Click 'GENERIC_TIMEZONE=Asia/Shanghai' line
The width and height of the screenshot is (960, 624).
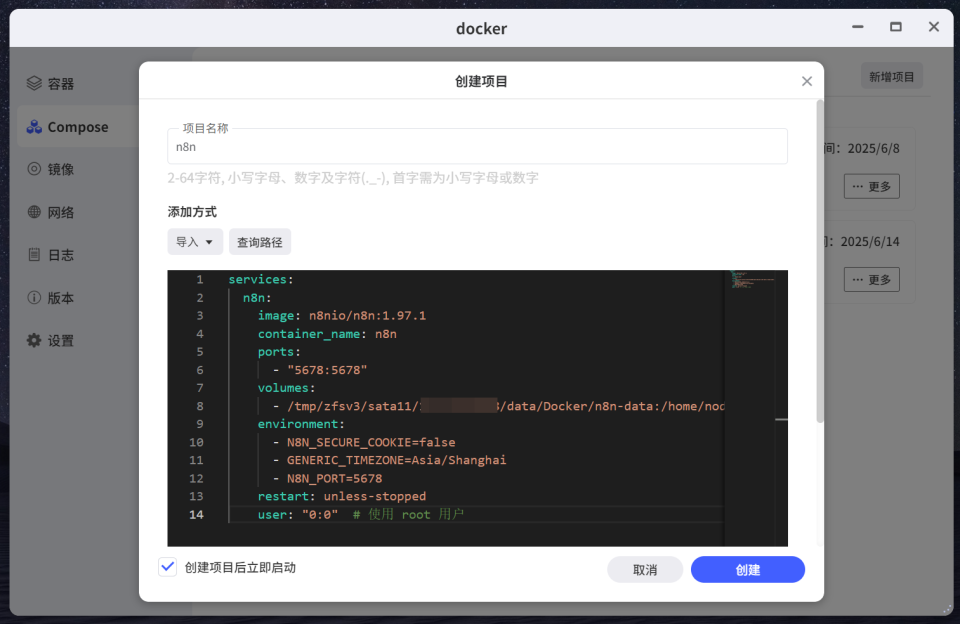(397, 460)
